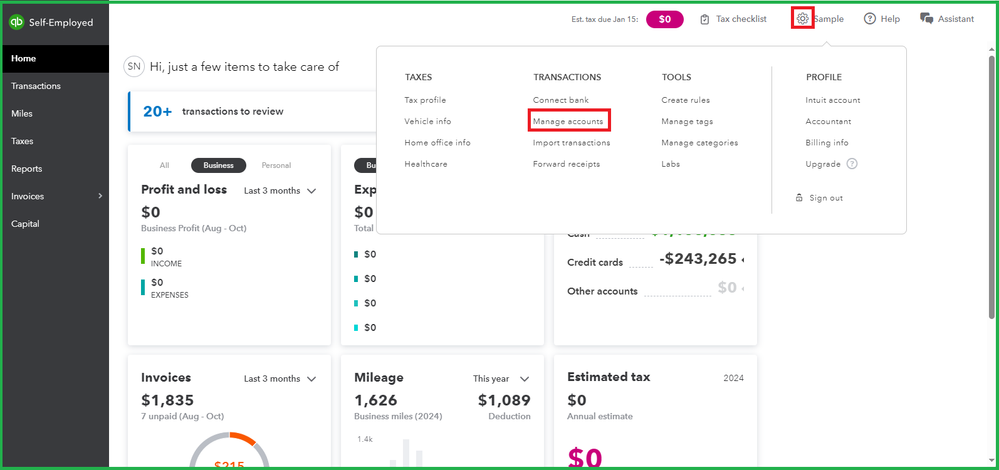
Task: Click the QuickBooks logo icon
Action: [x=18, y=22]
